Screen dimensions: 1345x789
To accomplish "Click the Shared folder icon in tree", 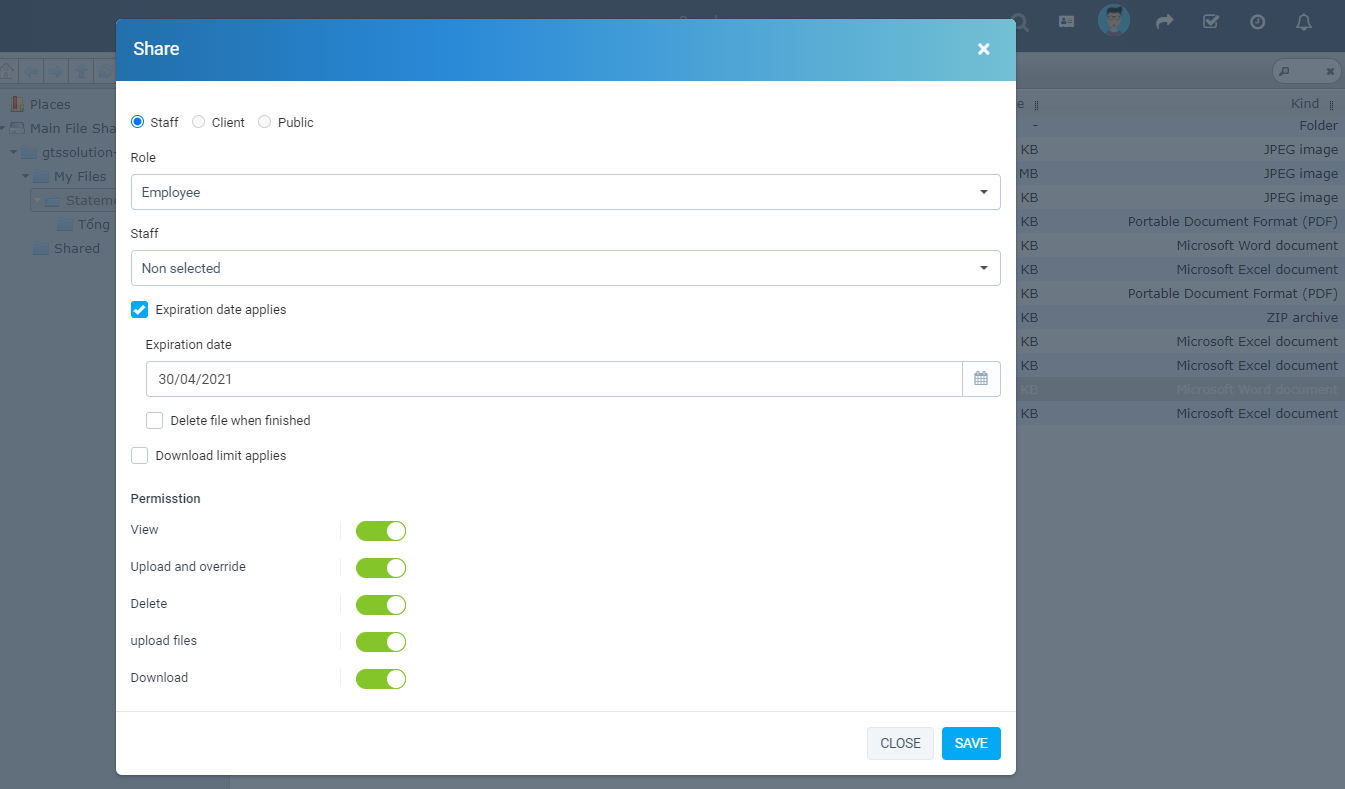I will pyautogui.click(x=41, y=248).
